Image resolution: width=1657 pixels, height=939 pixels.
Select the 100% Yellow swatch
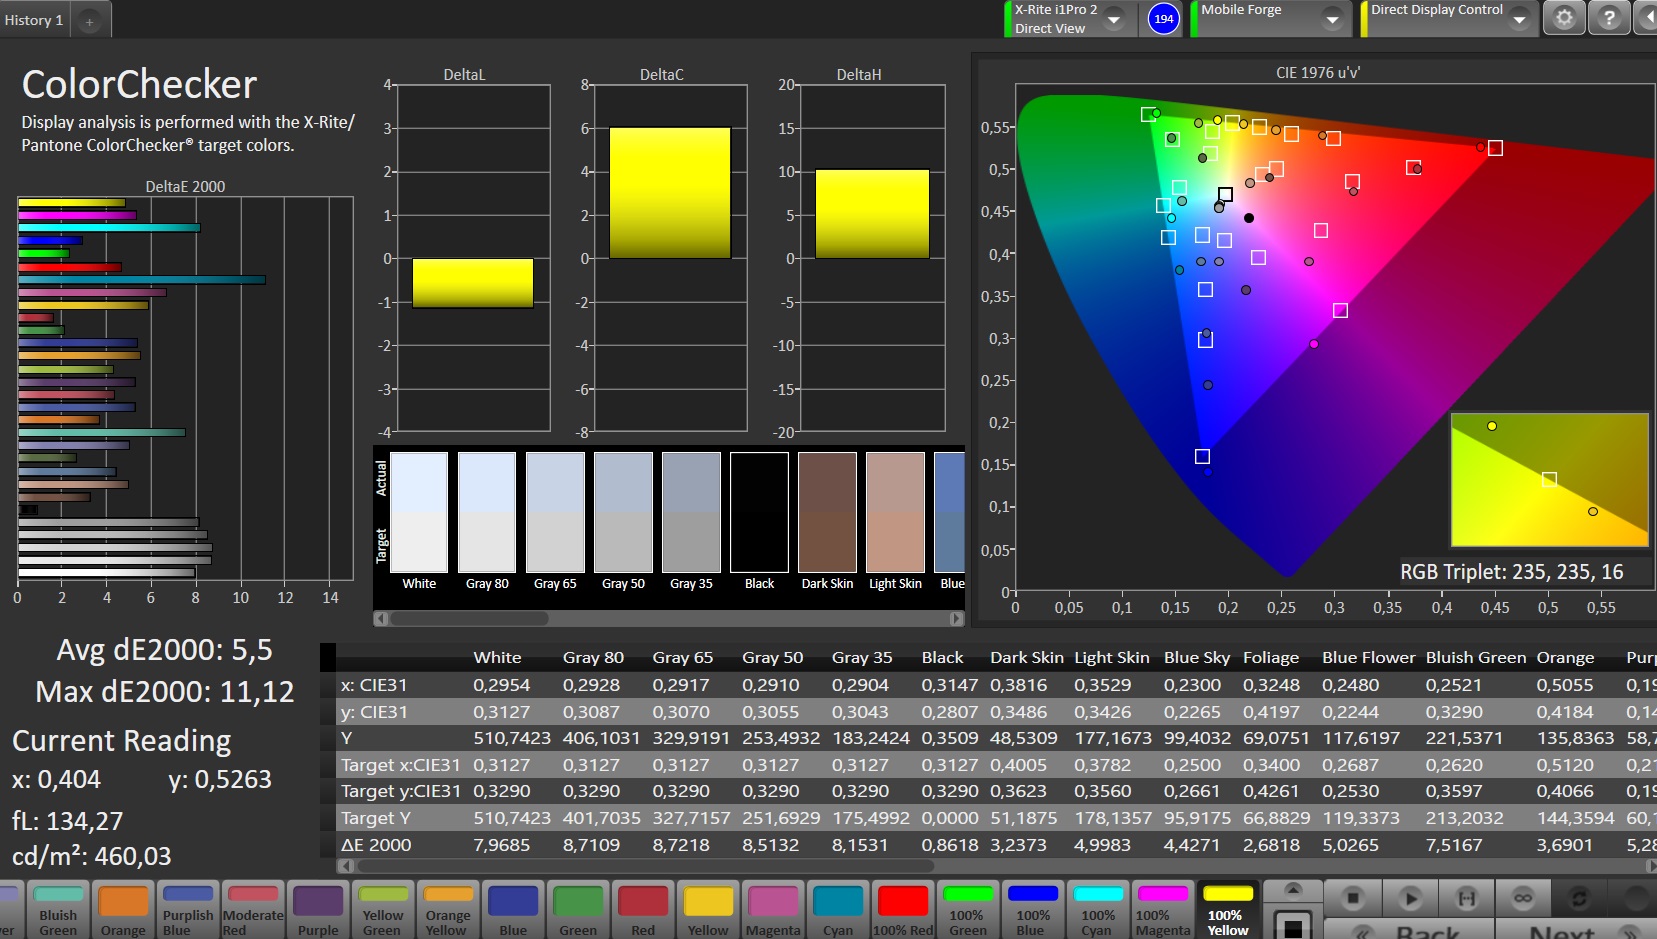[1227, 910]
